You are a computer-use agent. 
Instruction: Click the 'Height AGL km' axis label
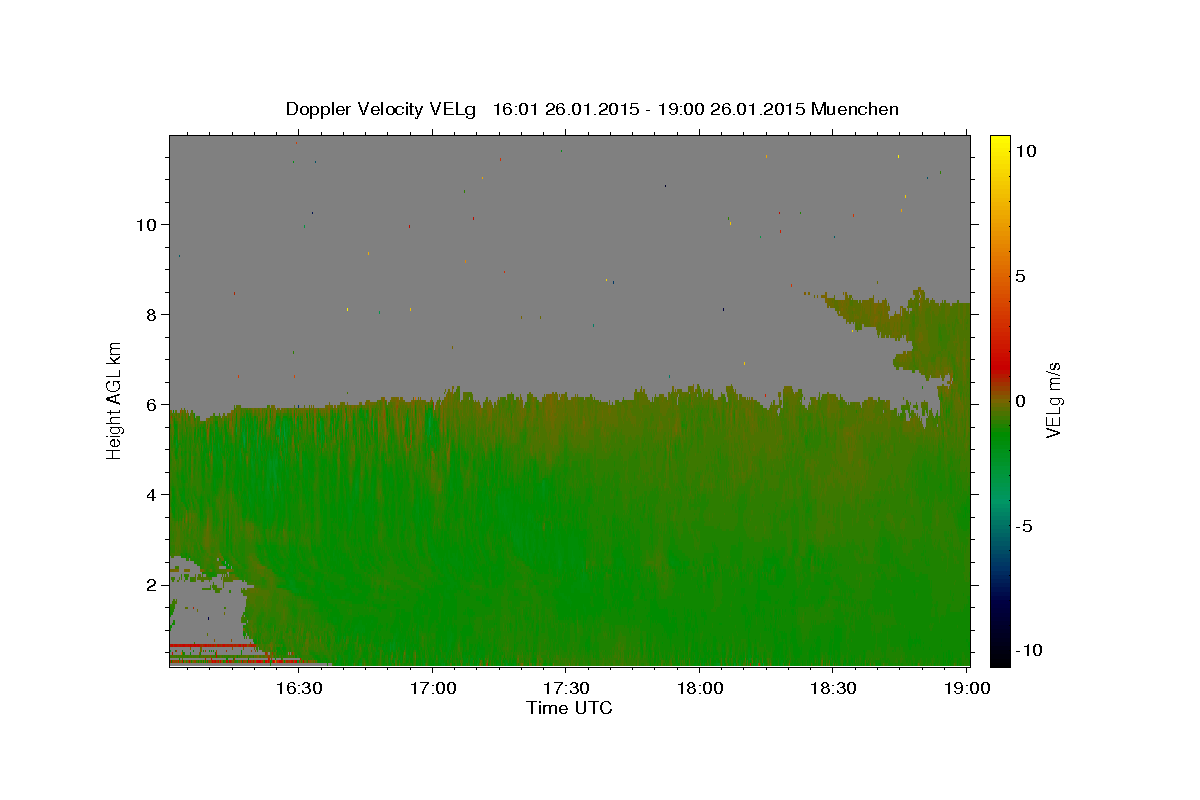(114, 401)
